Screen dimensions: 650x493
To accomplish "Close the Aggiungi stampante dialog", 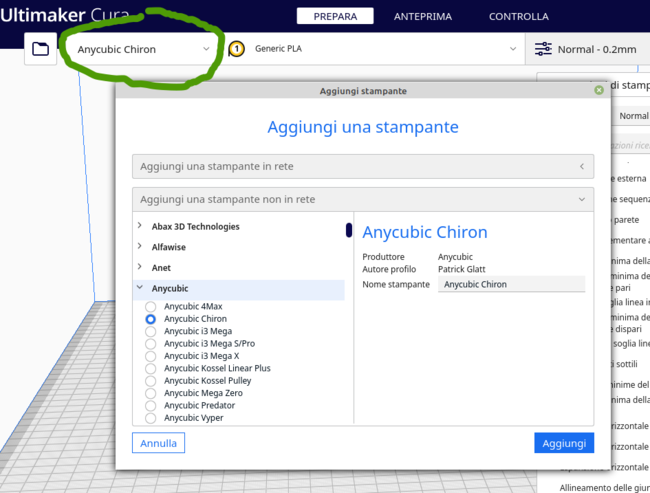I will pos(598,90).
